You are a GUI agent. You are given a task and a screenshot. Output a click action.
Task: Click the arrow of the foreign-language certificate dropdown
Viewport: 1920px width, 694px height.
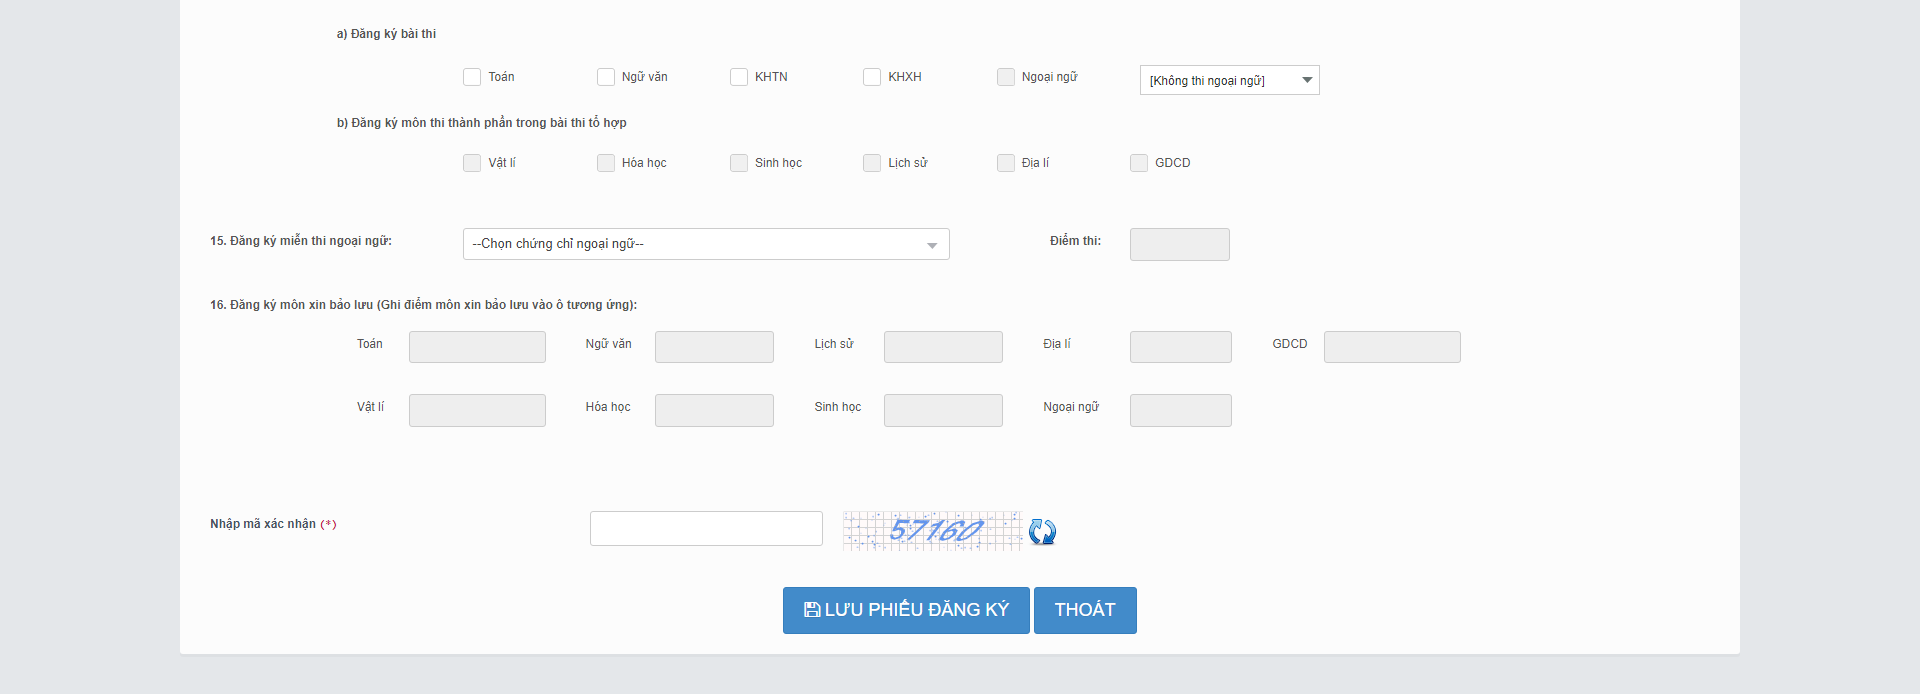pos(932,245)
